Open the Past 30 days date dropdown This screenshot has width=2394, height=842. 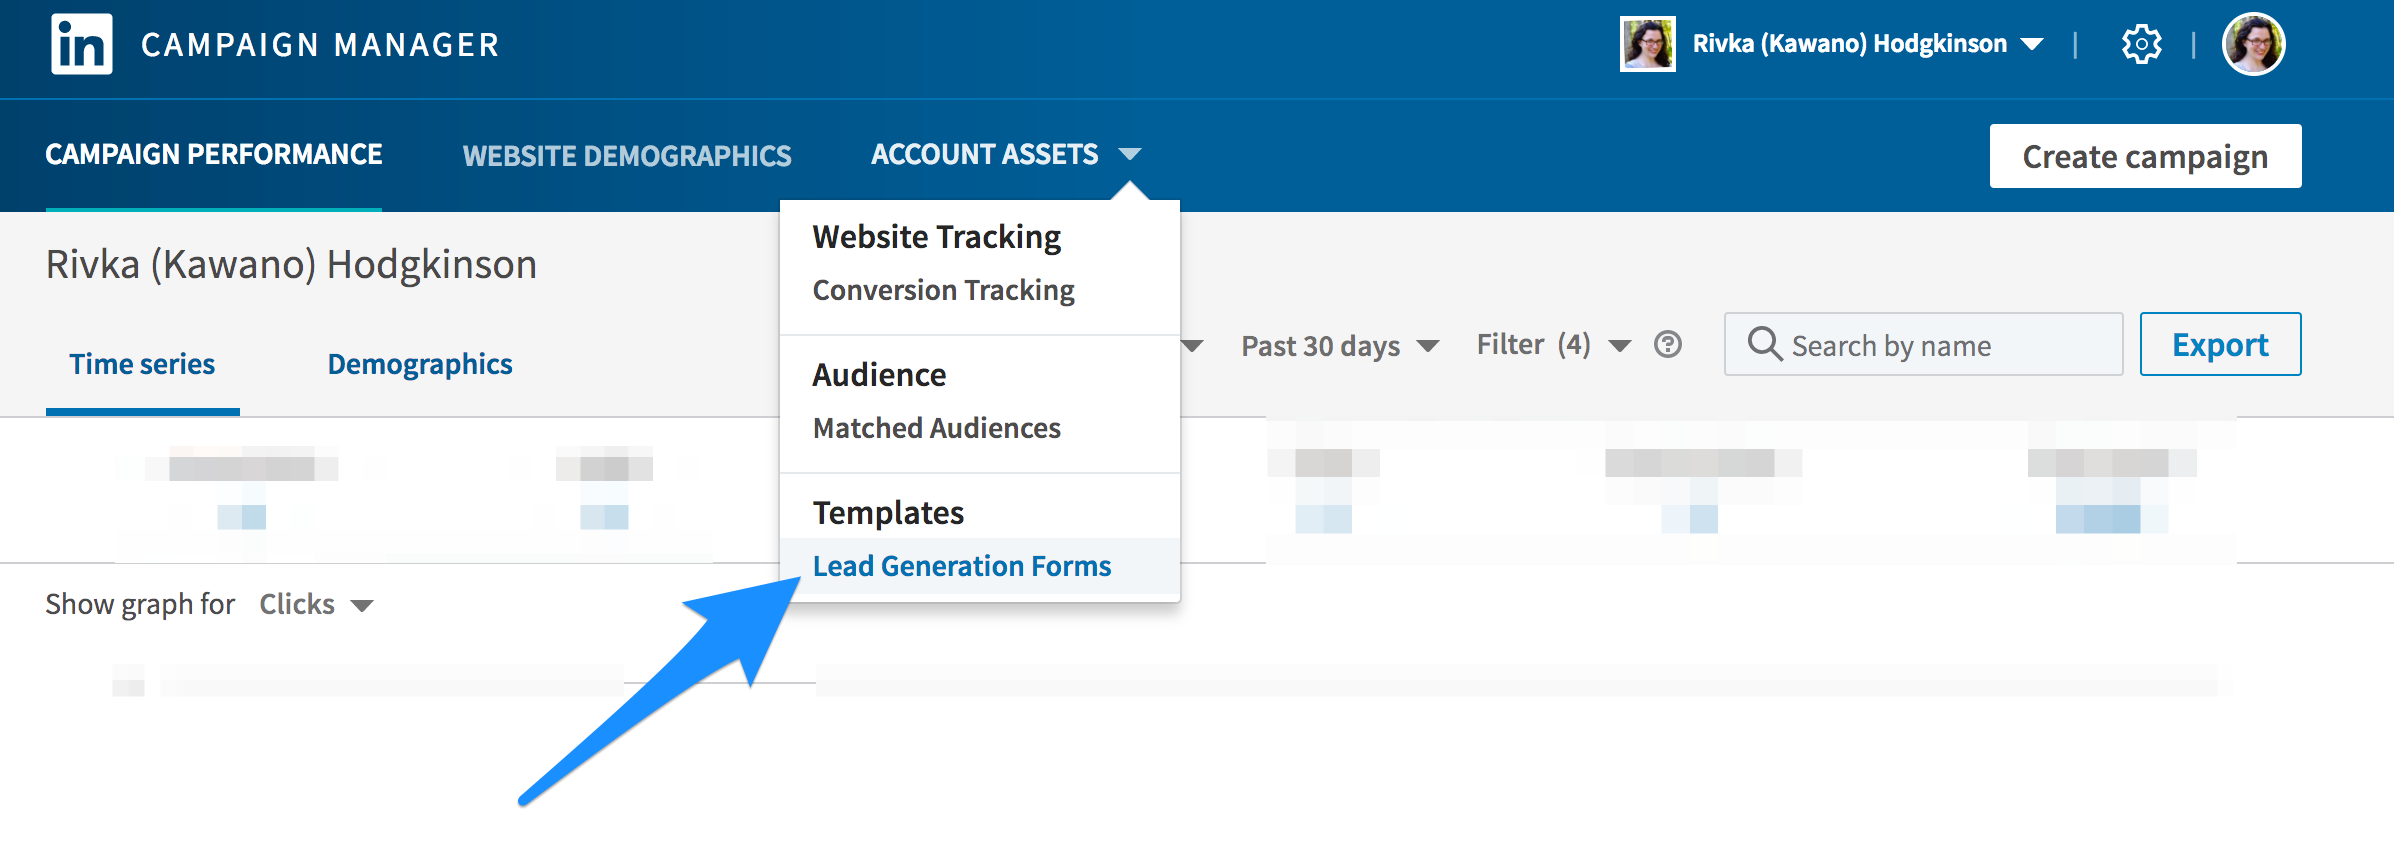pos(1339,346)
